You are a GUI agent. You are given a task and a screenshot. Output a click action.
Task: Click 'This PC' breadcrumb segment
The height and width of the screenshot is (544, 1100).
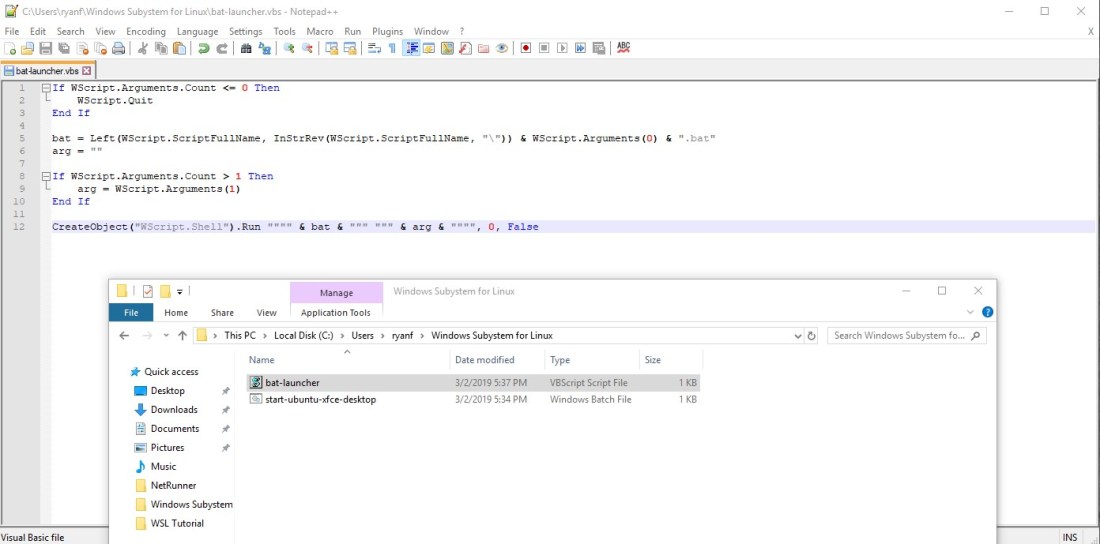[240, 336]
